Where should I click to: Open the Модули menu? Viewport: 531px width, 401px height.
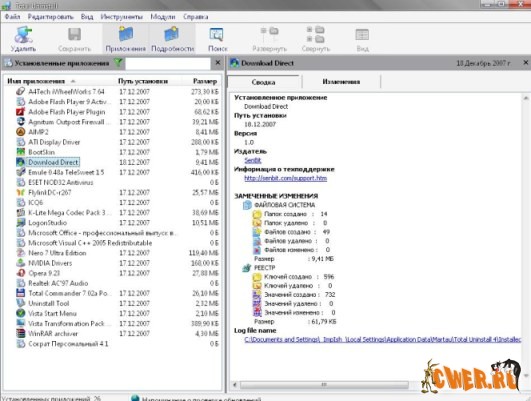pos(163,17)
